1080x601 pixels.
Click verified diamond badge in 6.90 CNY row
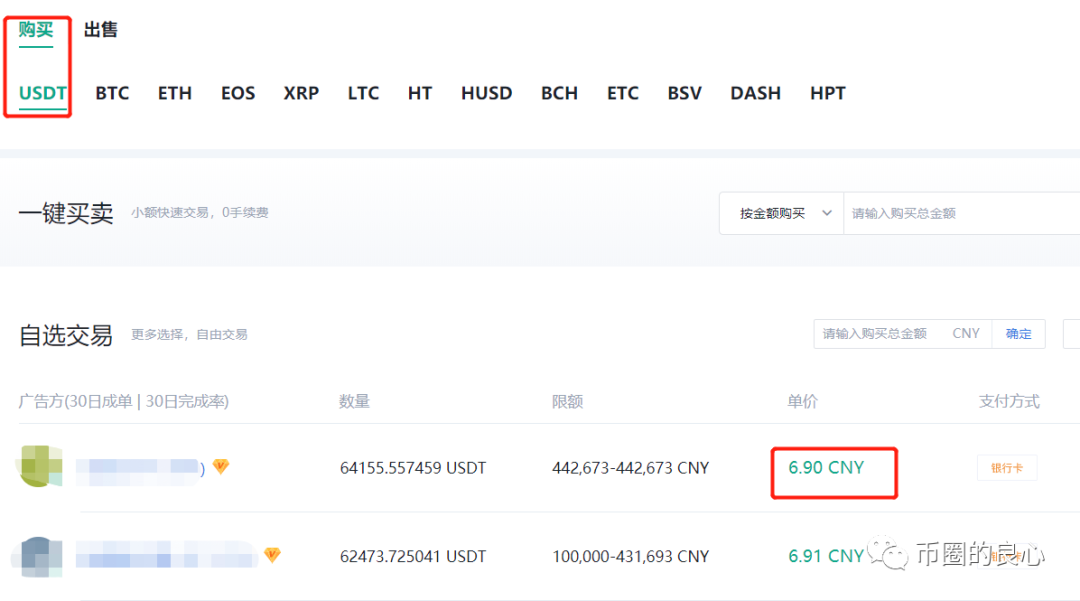coord(220,467)
